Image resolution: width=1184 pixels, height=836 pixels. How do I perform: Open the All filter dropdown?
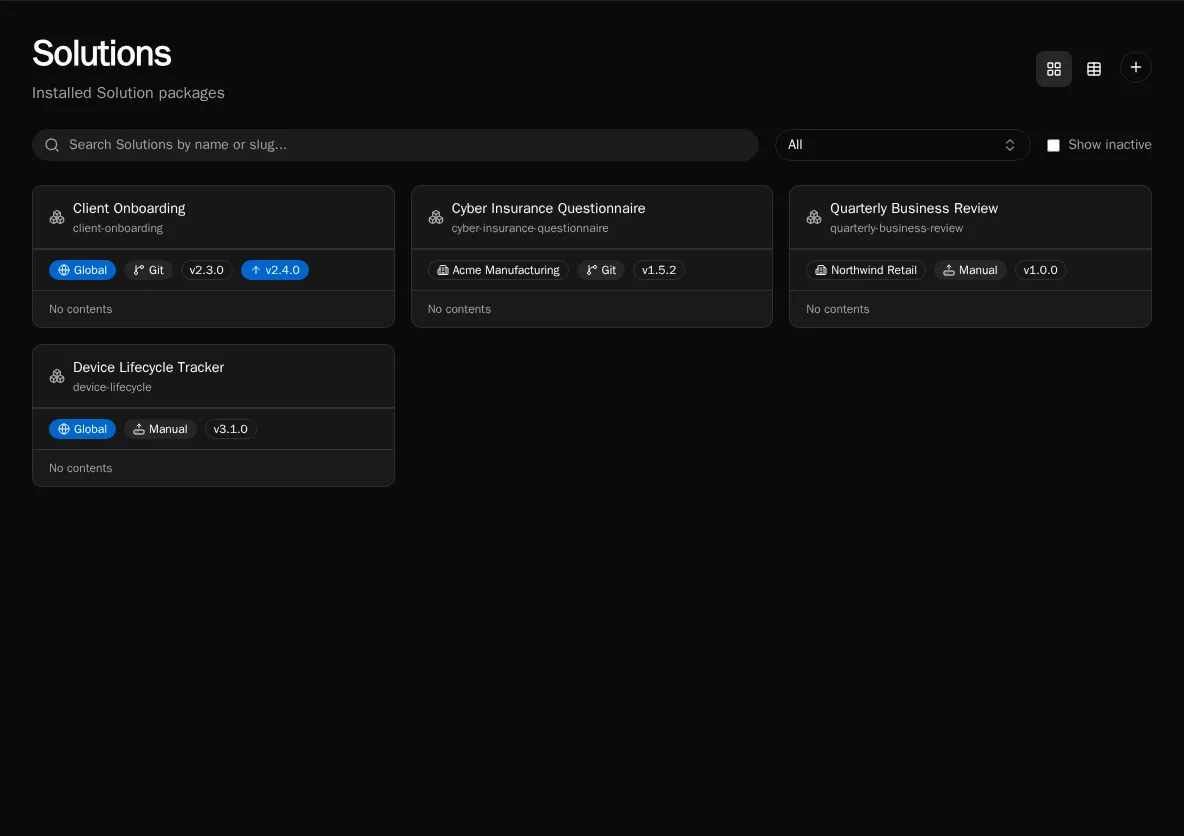point(902,145)
